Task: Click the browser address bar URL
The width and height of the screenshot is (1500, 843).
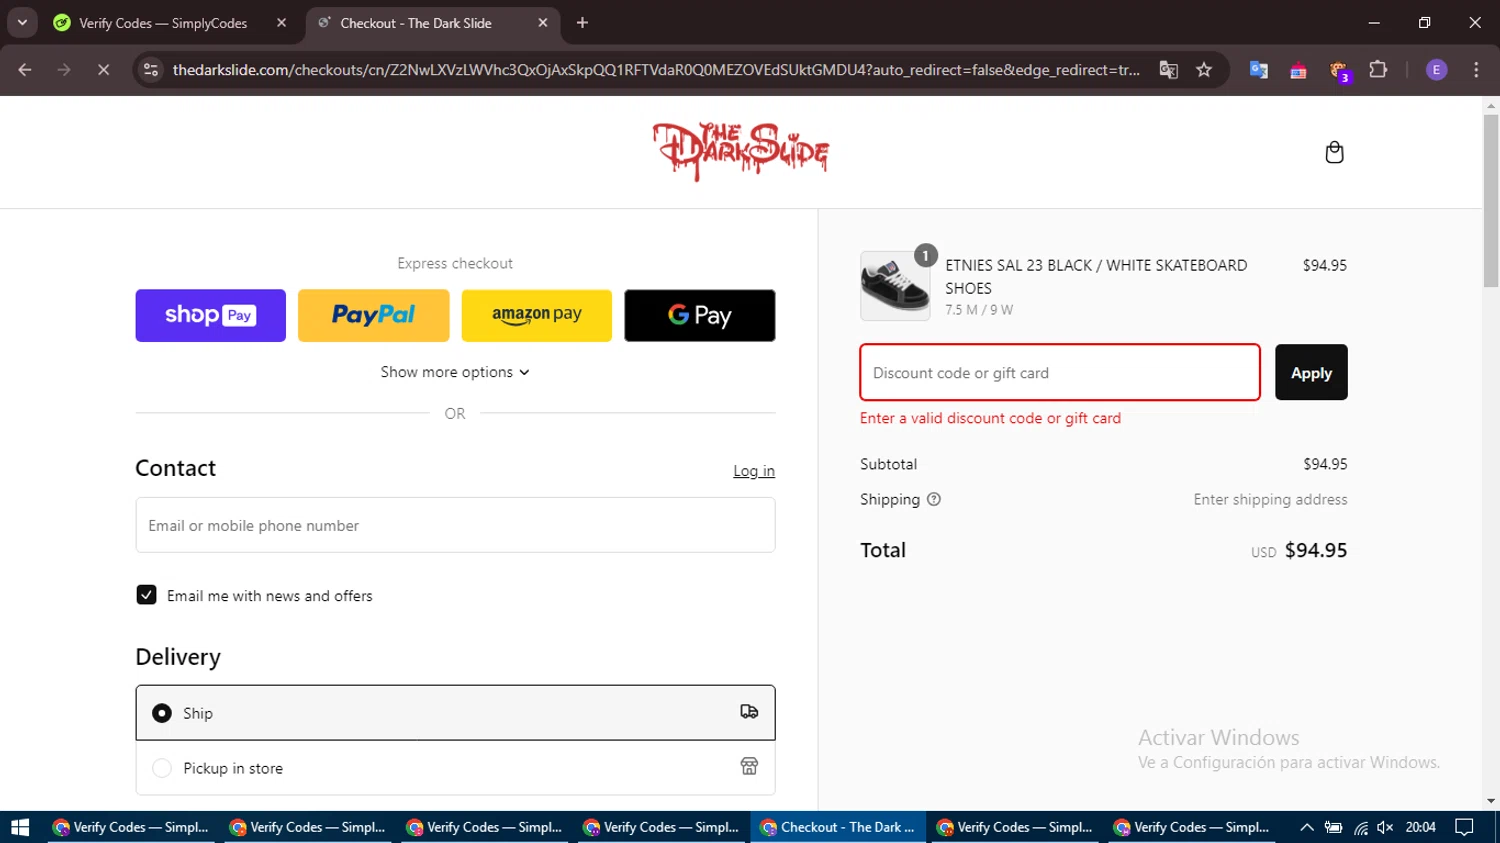Action: click(656, 70)
